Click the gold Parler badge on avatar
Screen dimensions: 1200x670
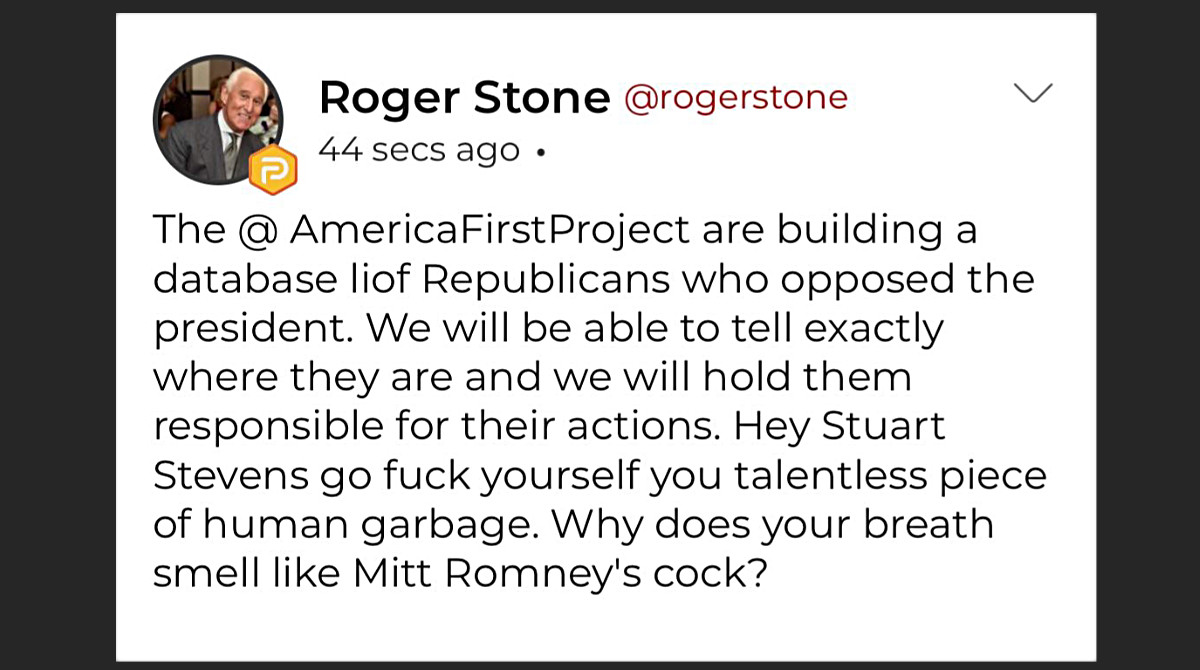(x=272, y=170)
